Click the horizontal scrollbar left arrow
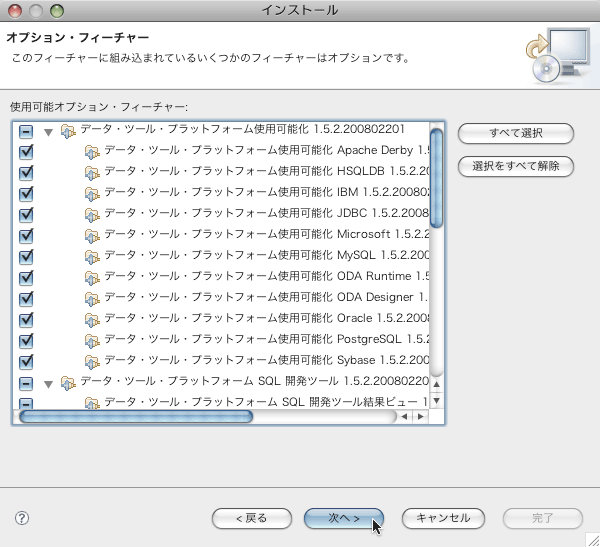Viewport: 600px width, 547px height. click(404, 416)
